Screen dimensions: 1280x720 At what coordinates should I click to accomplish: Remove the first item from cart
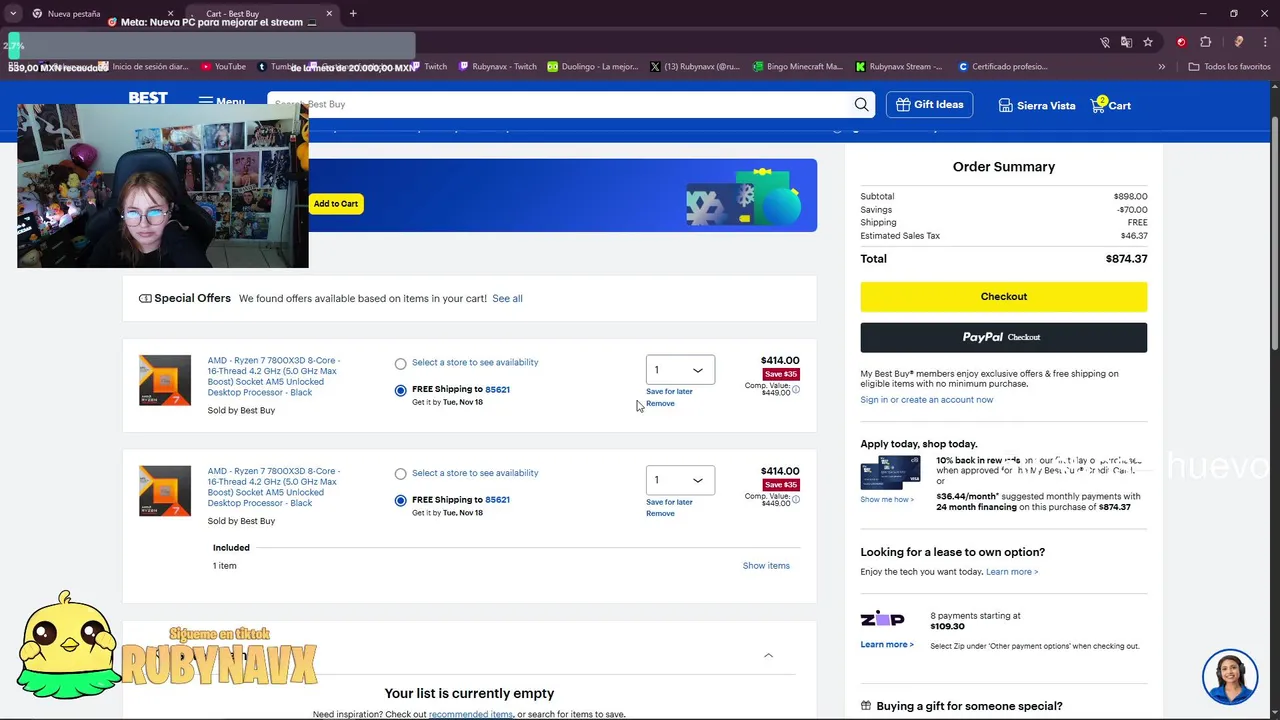click(660, 403)
